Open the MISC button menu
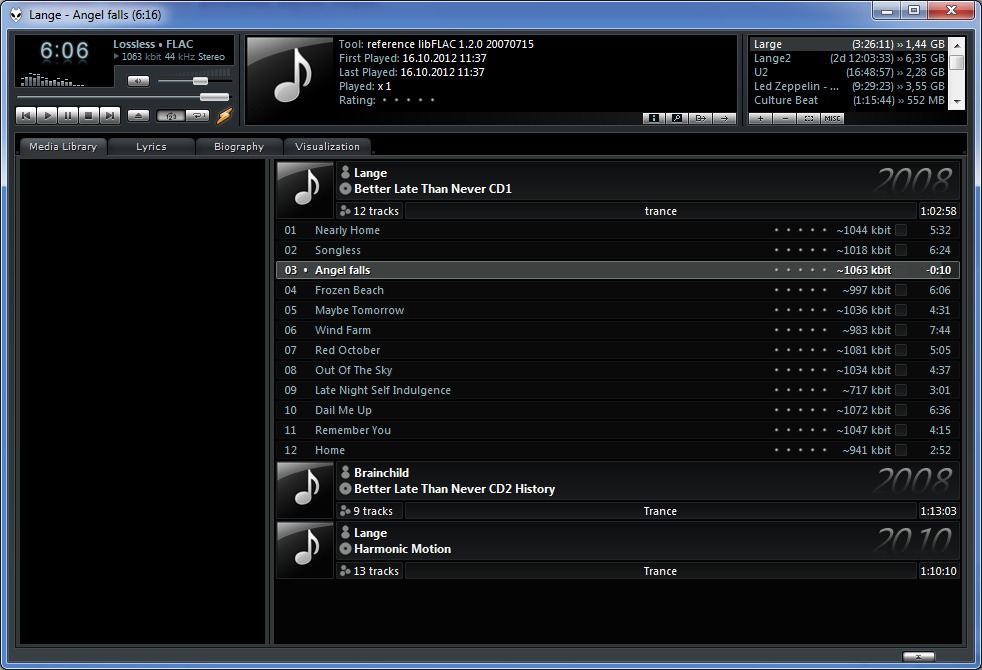 (832, 118)
